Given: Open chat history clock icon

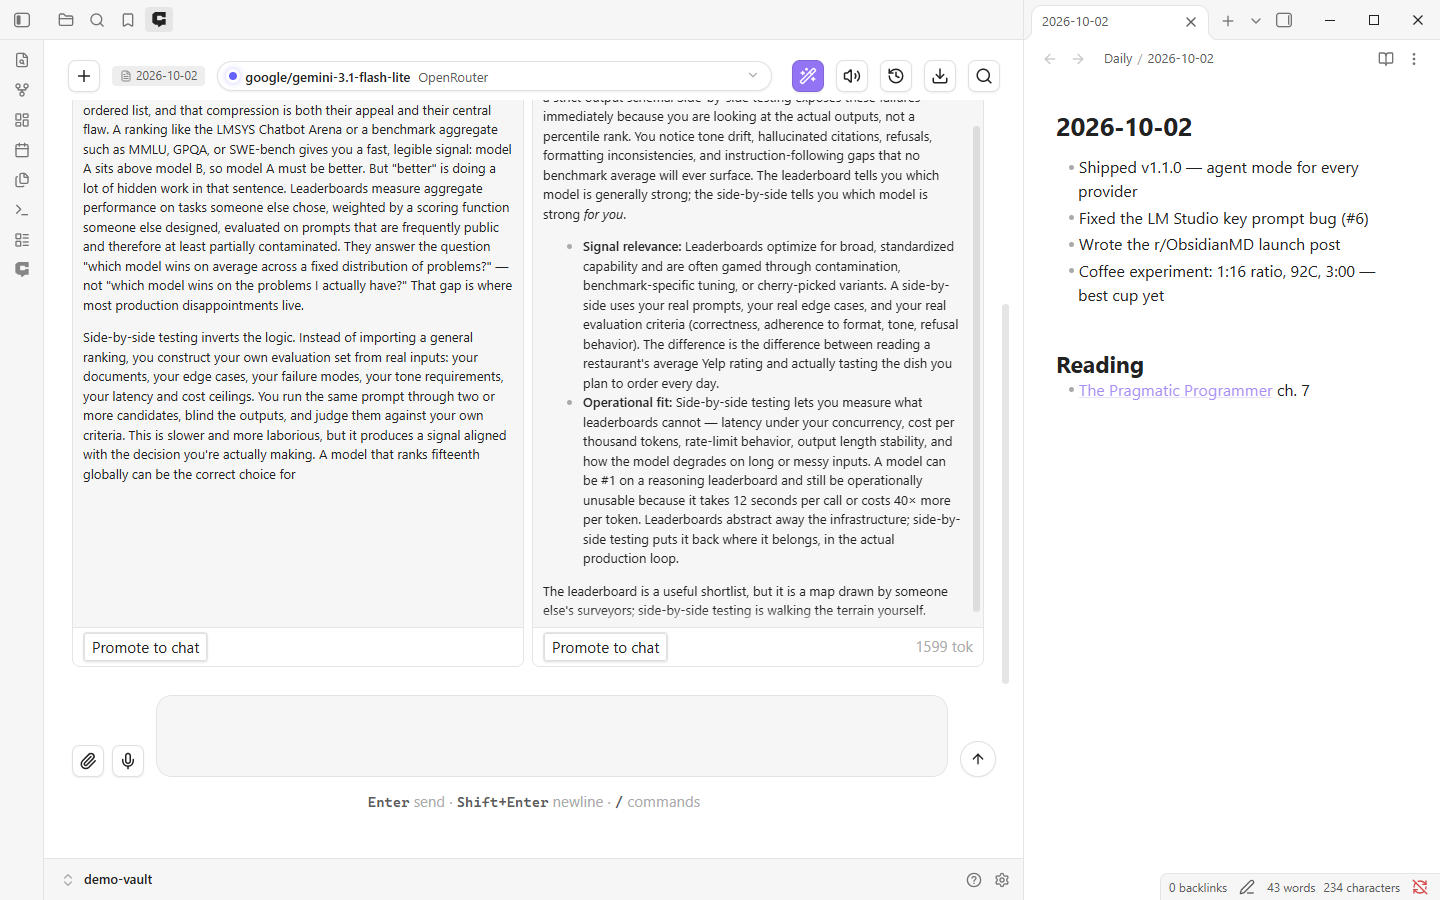Looking at the screenshot, I should pyautogui.click(x=896, y=76).
